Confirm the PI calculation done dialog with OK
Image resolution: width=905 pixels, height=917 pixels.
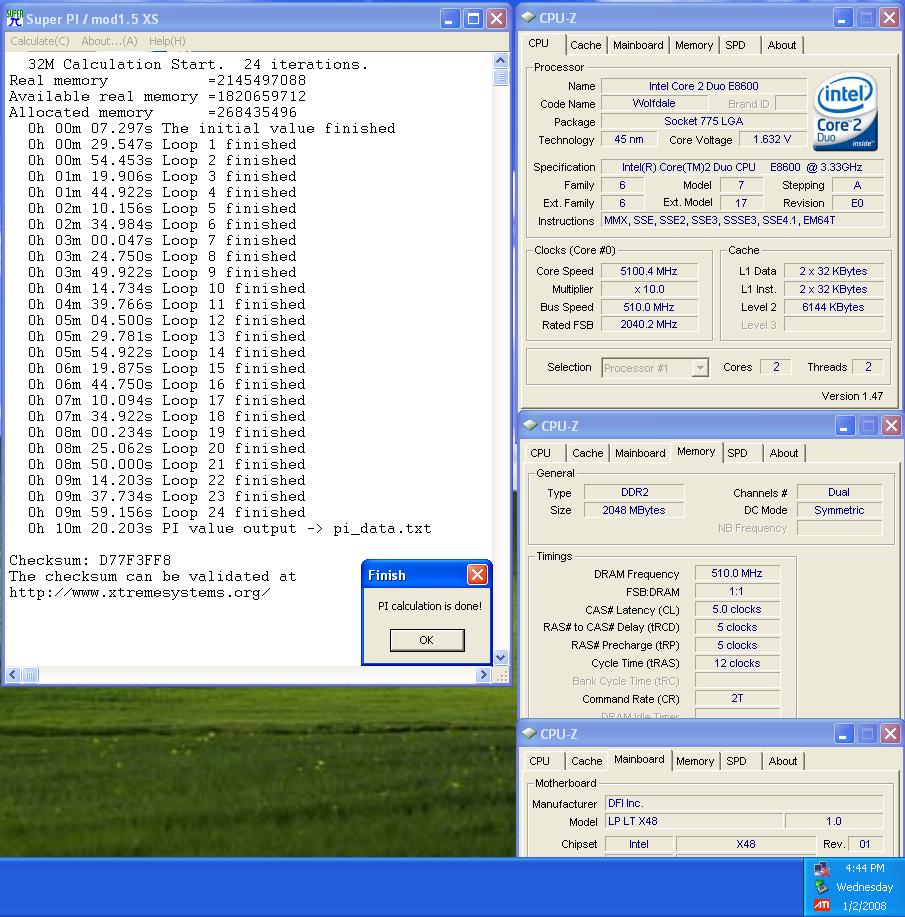(427, 640)
